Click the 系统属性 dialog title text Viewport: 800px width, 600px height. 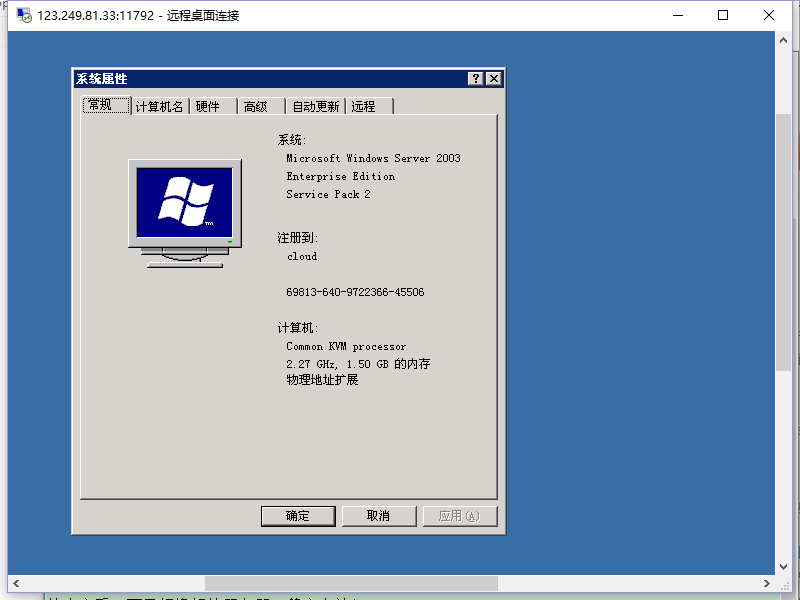pyautogui.click(x=102, y=79)
